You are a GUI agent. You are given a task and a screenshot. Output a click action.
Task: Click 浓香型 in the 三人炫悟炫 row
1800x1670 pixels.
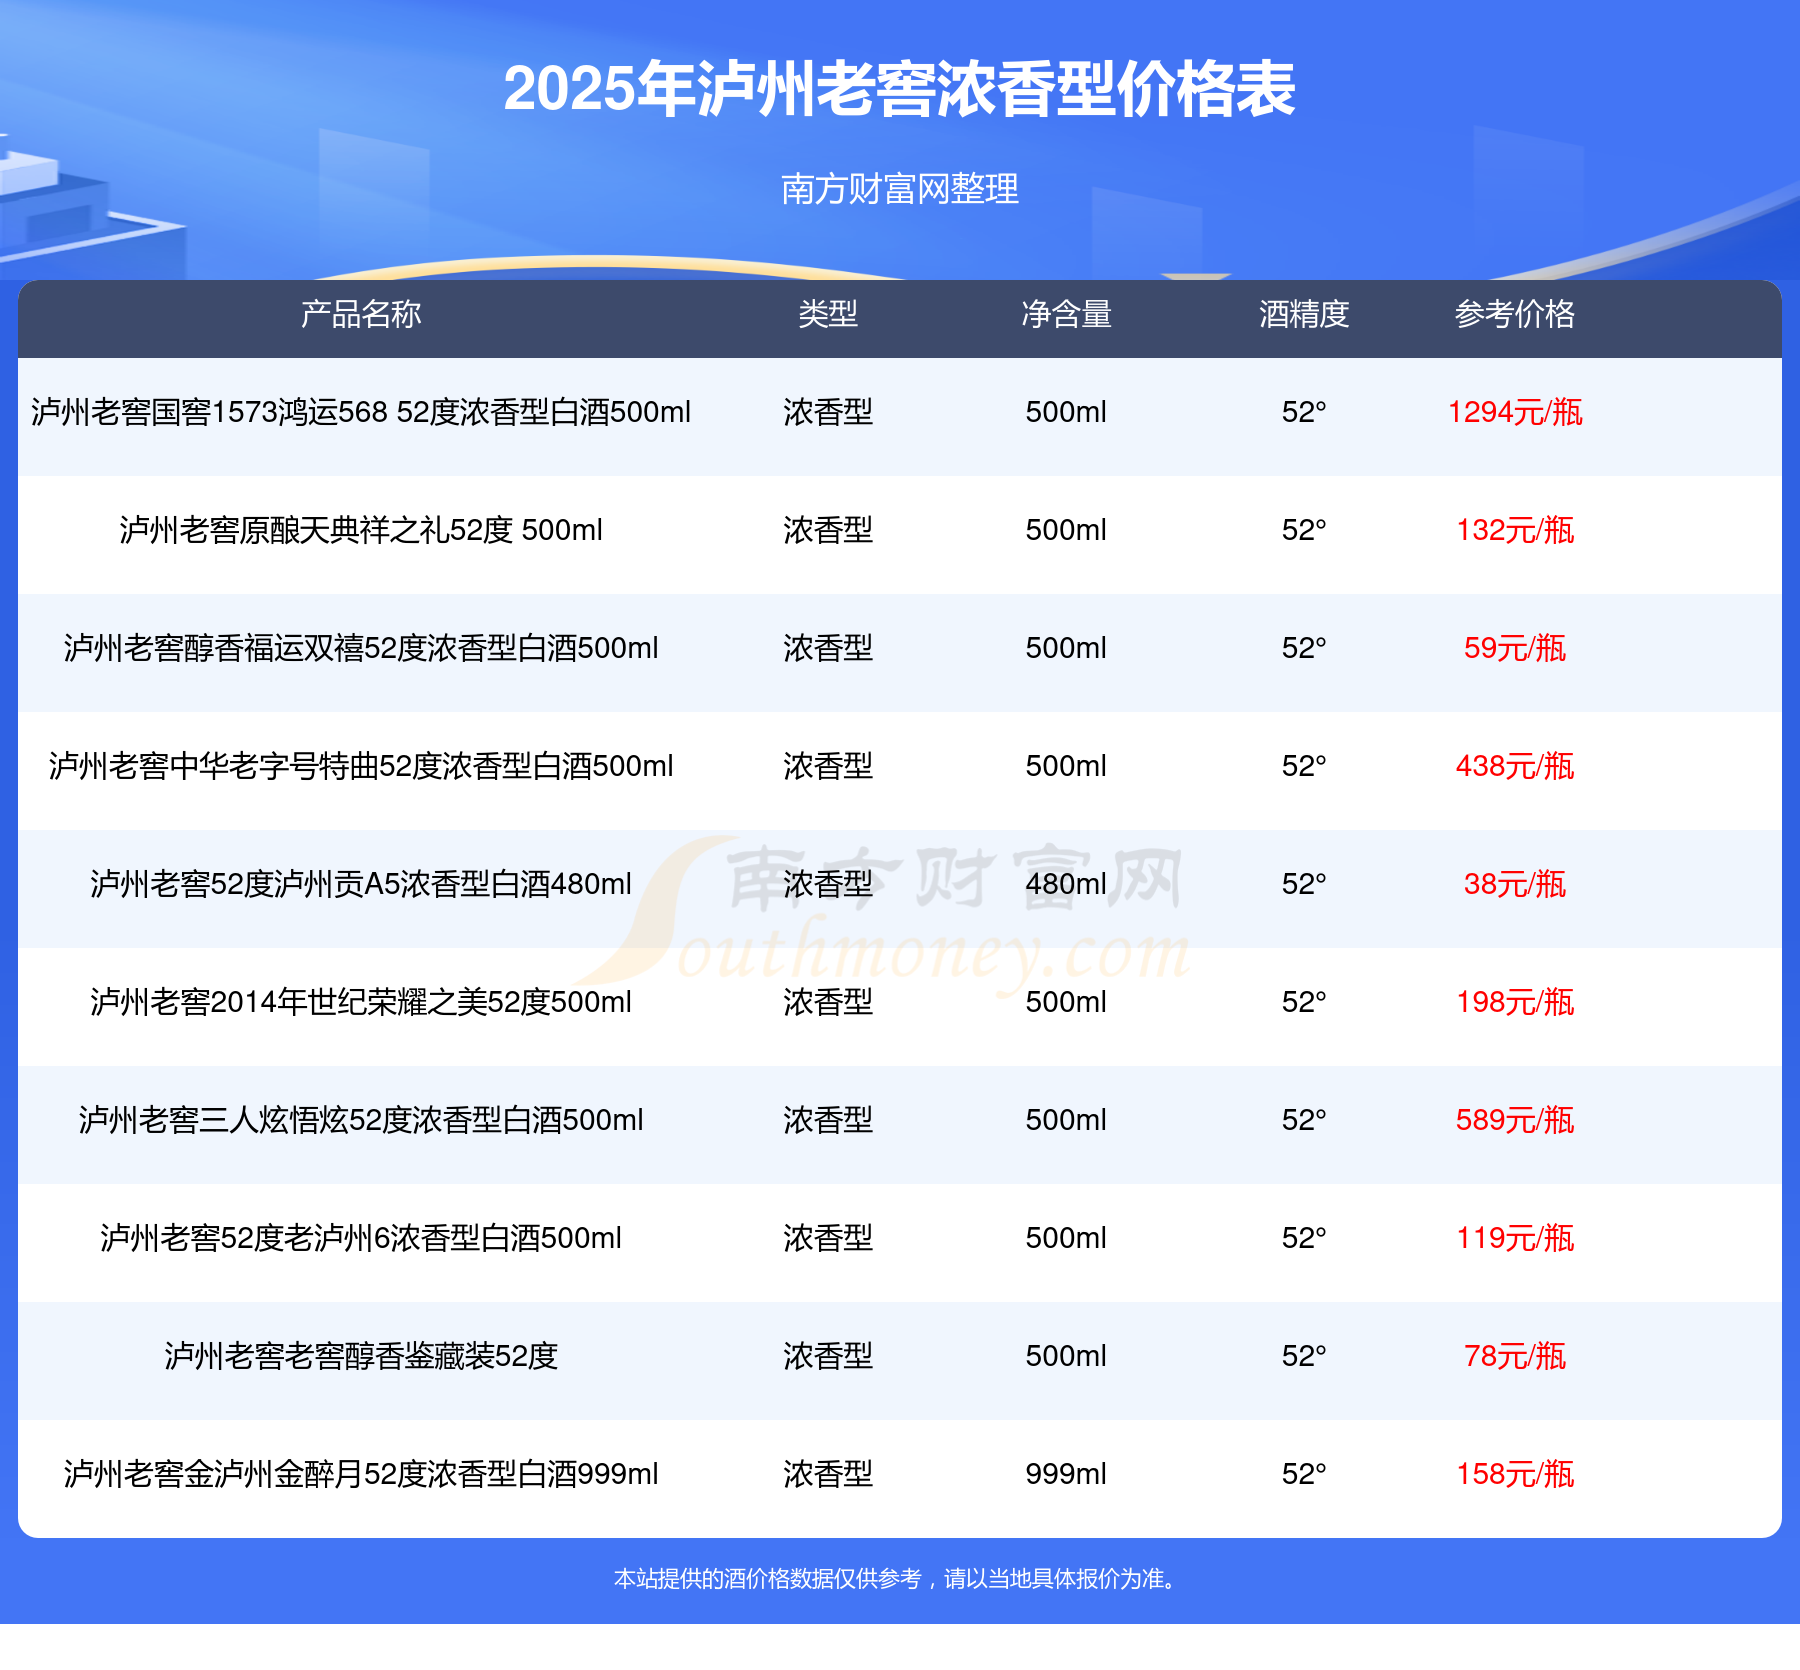828,1120
